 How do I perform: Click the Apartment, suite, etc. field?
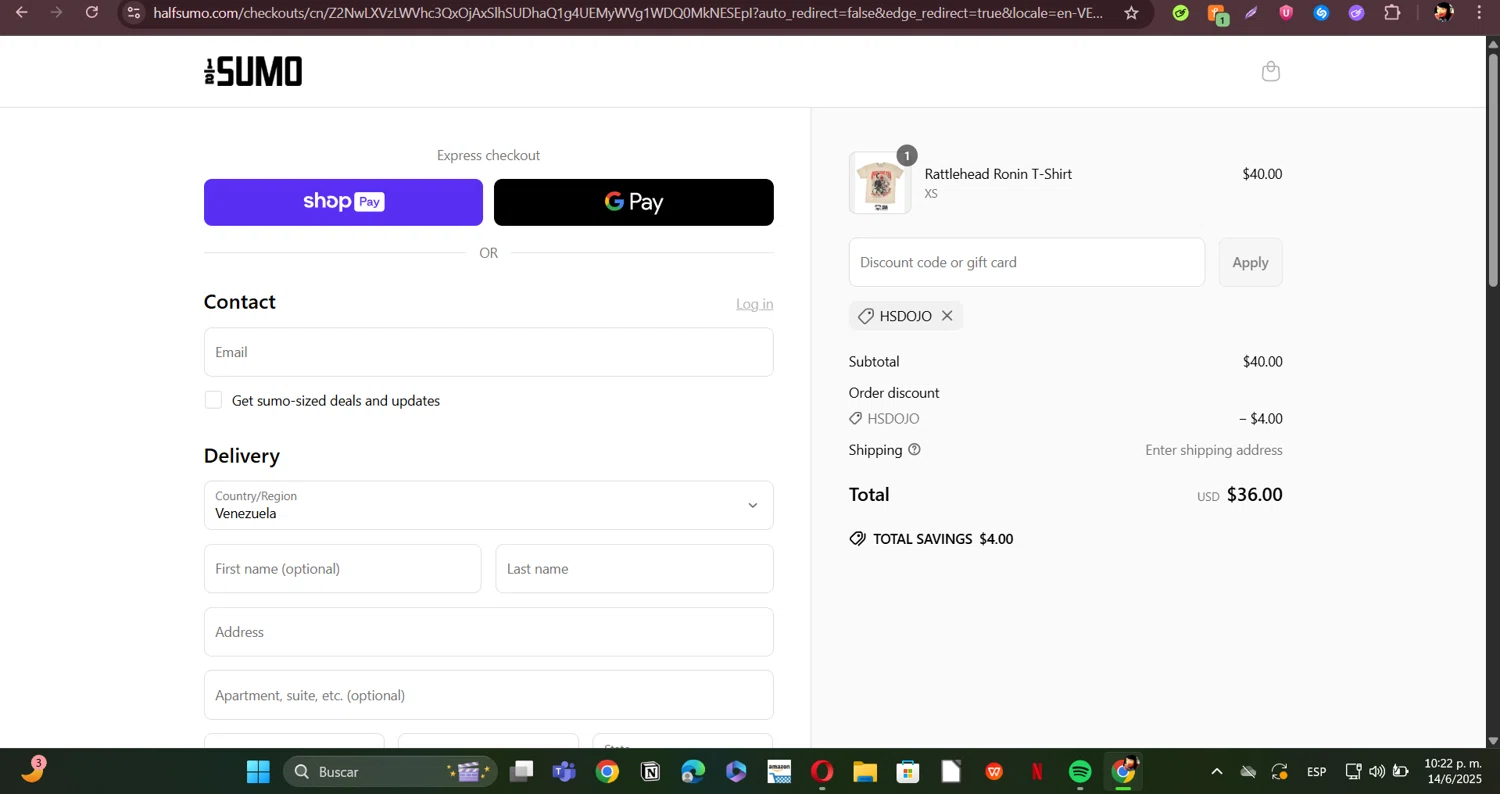[x=488, y=695]
